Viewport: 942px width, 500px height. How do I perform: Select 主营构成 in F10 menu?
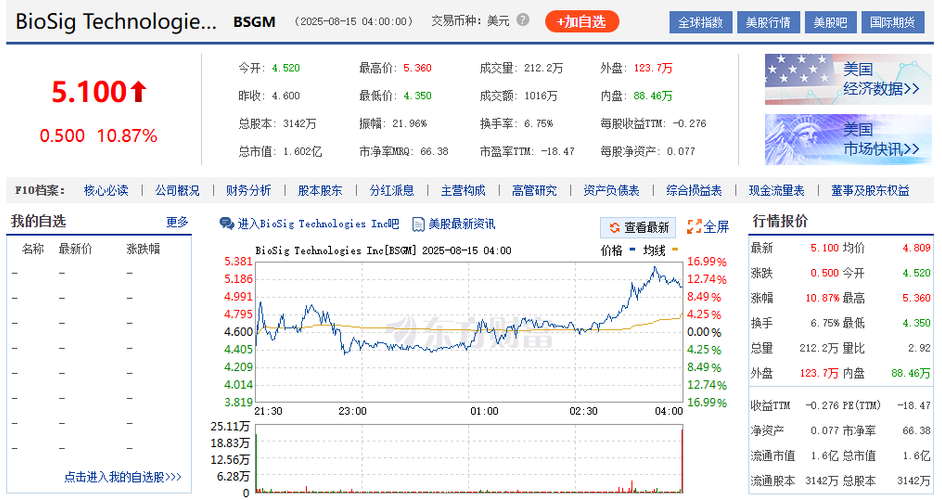pos(463,191)
